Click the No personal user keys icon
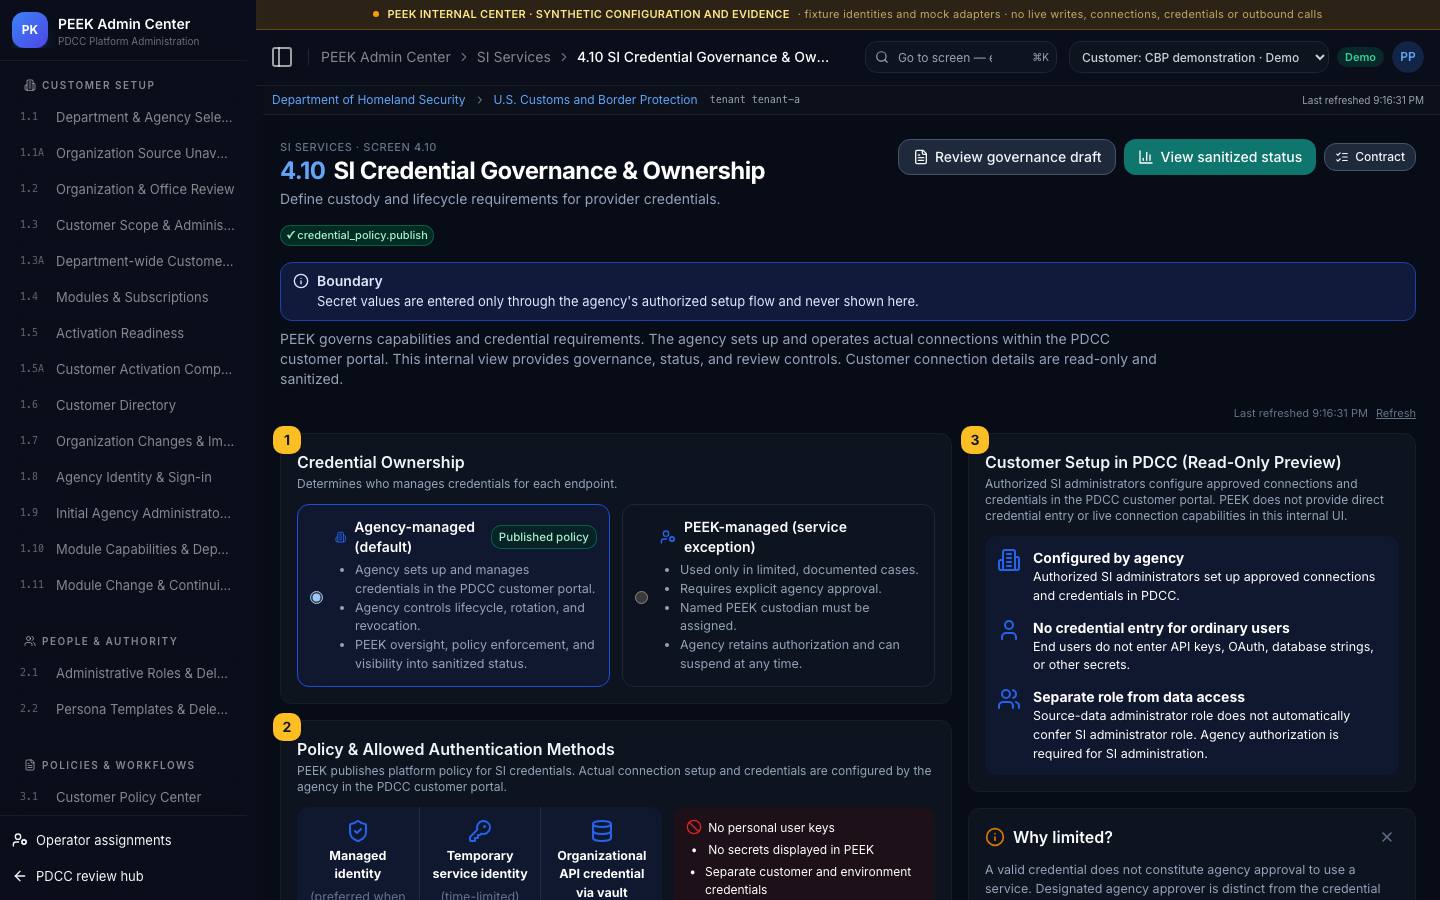 (x=694, y=827)
